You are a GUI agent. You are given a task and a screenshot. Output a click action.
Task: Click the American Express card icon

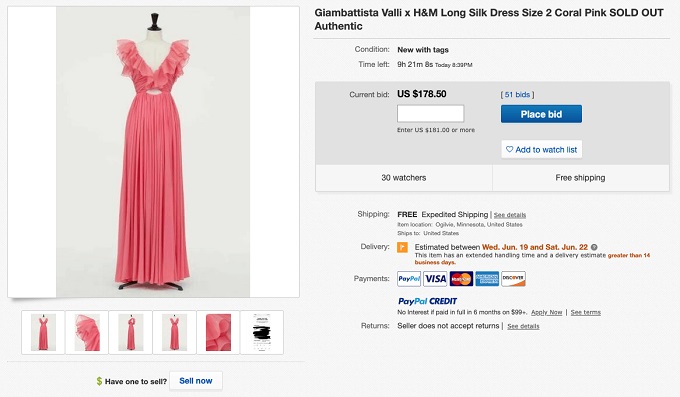point(487,279)
